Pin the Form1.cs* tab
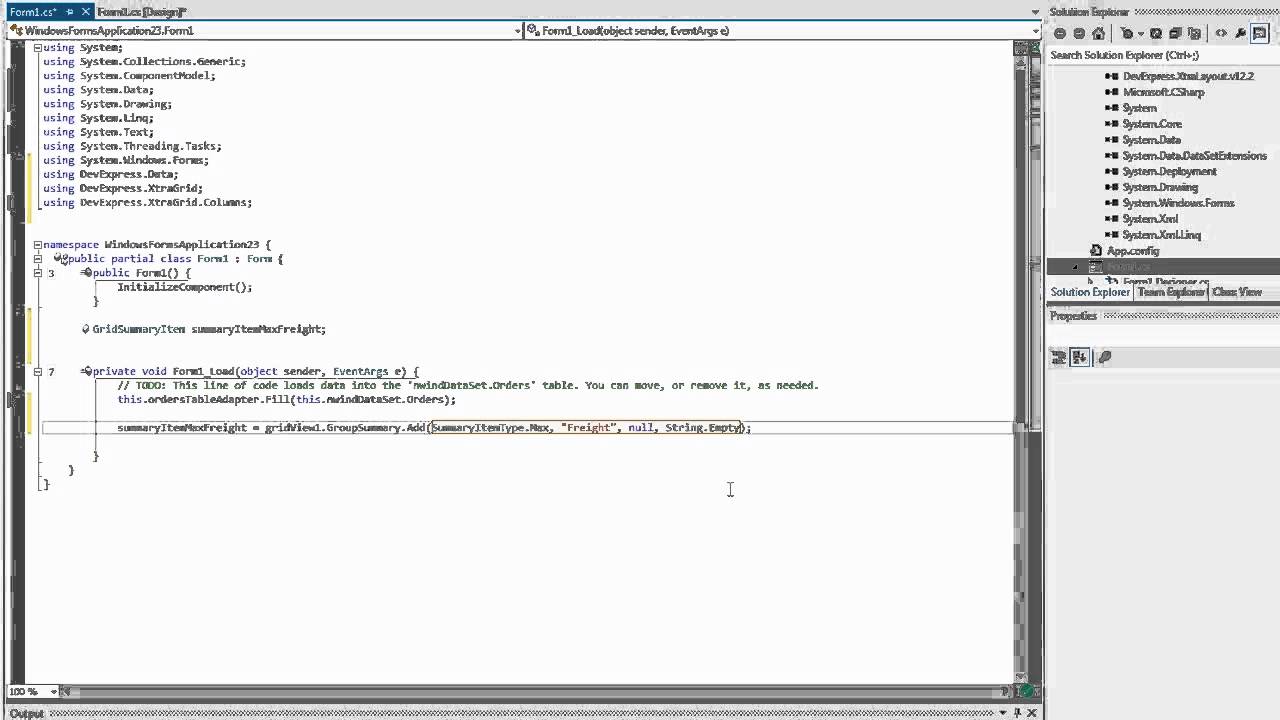Screen dimensions: 1280x720 pyautogui.click(x=69, y=12)
